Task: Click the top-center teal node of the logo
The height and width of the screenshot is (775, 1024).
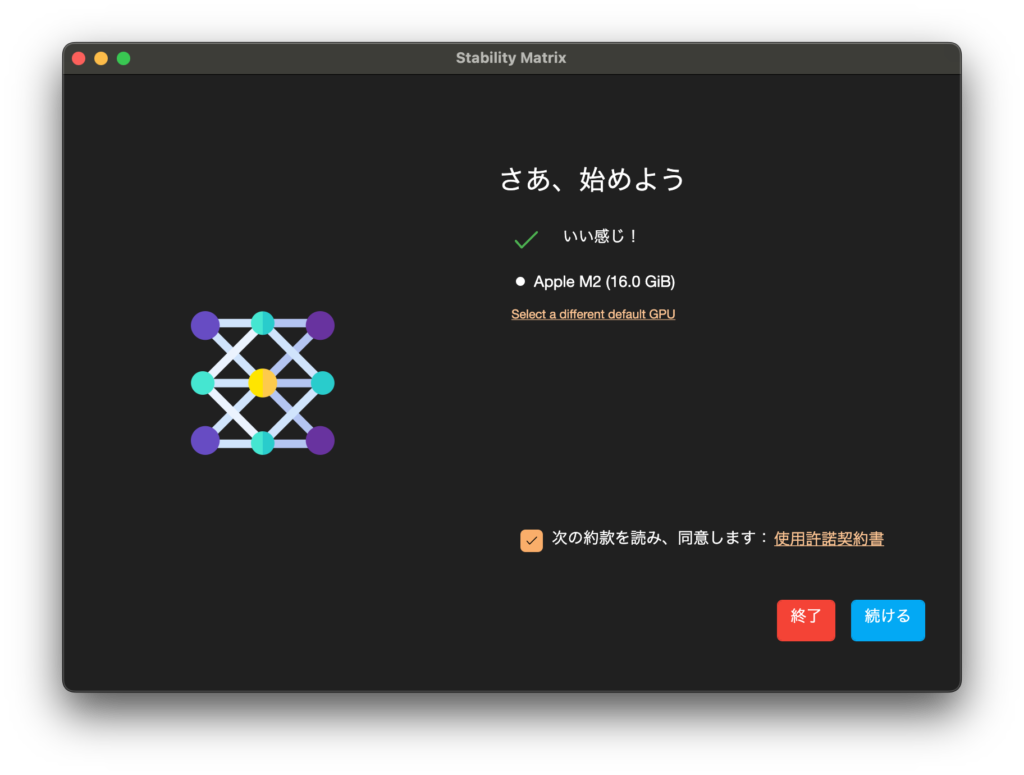Action: pyautogui.click(x=262, y=323)
